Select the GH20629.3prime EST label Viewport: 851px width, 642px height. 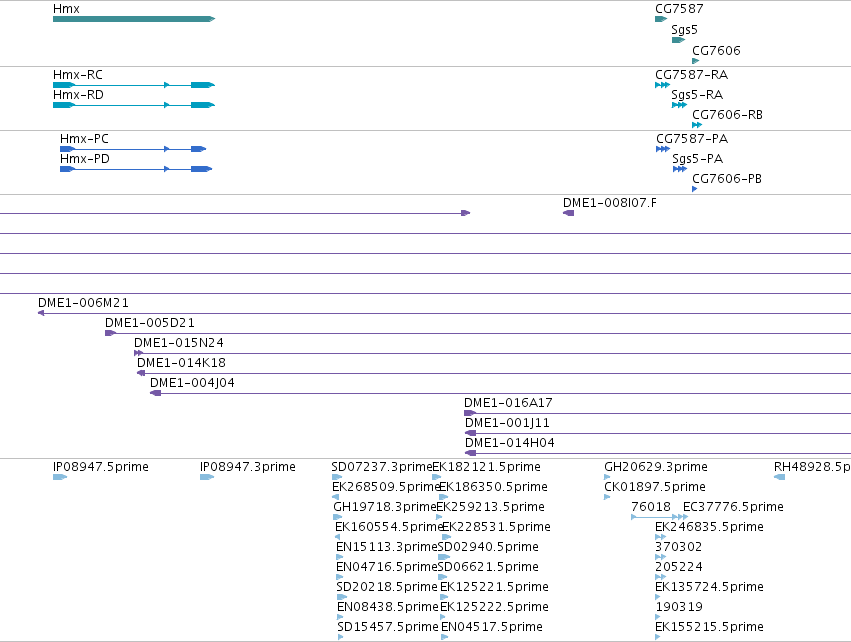pos(656,467)
